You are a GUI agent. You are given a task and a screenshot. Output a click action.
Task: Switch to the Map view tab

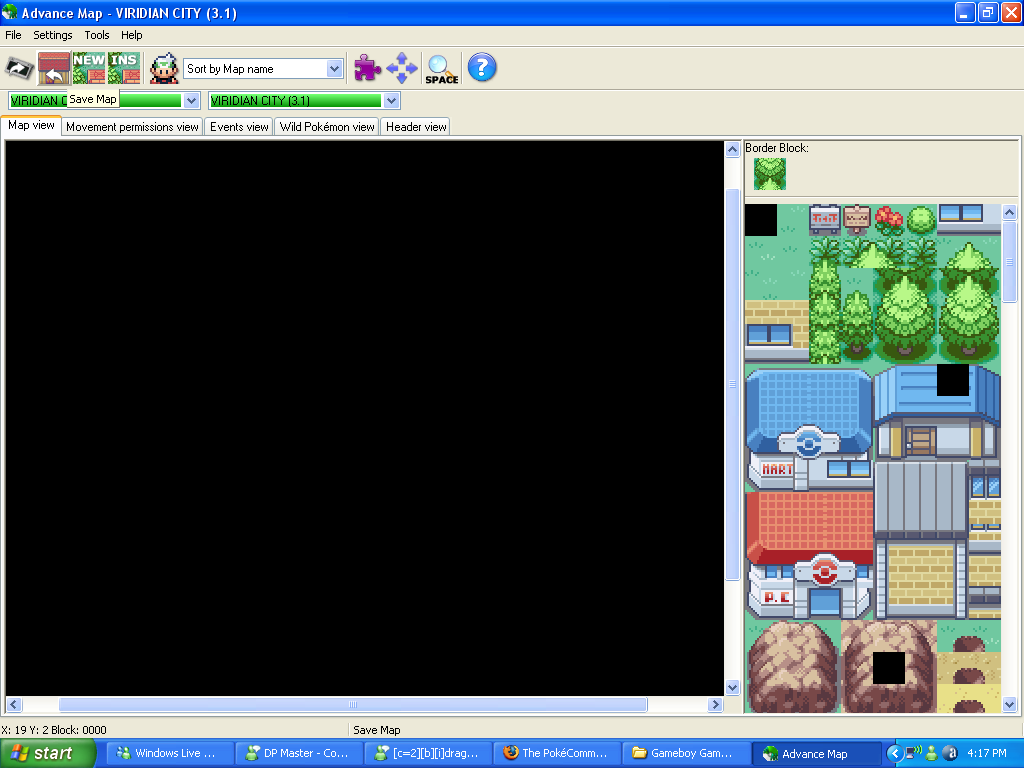point(31,125)
